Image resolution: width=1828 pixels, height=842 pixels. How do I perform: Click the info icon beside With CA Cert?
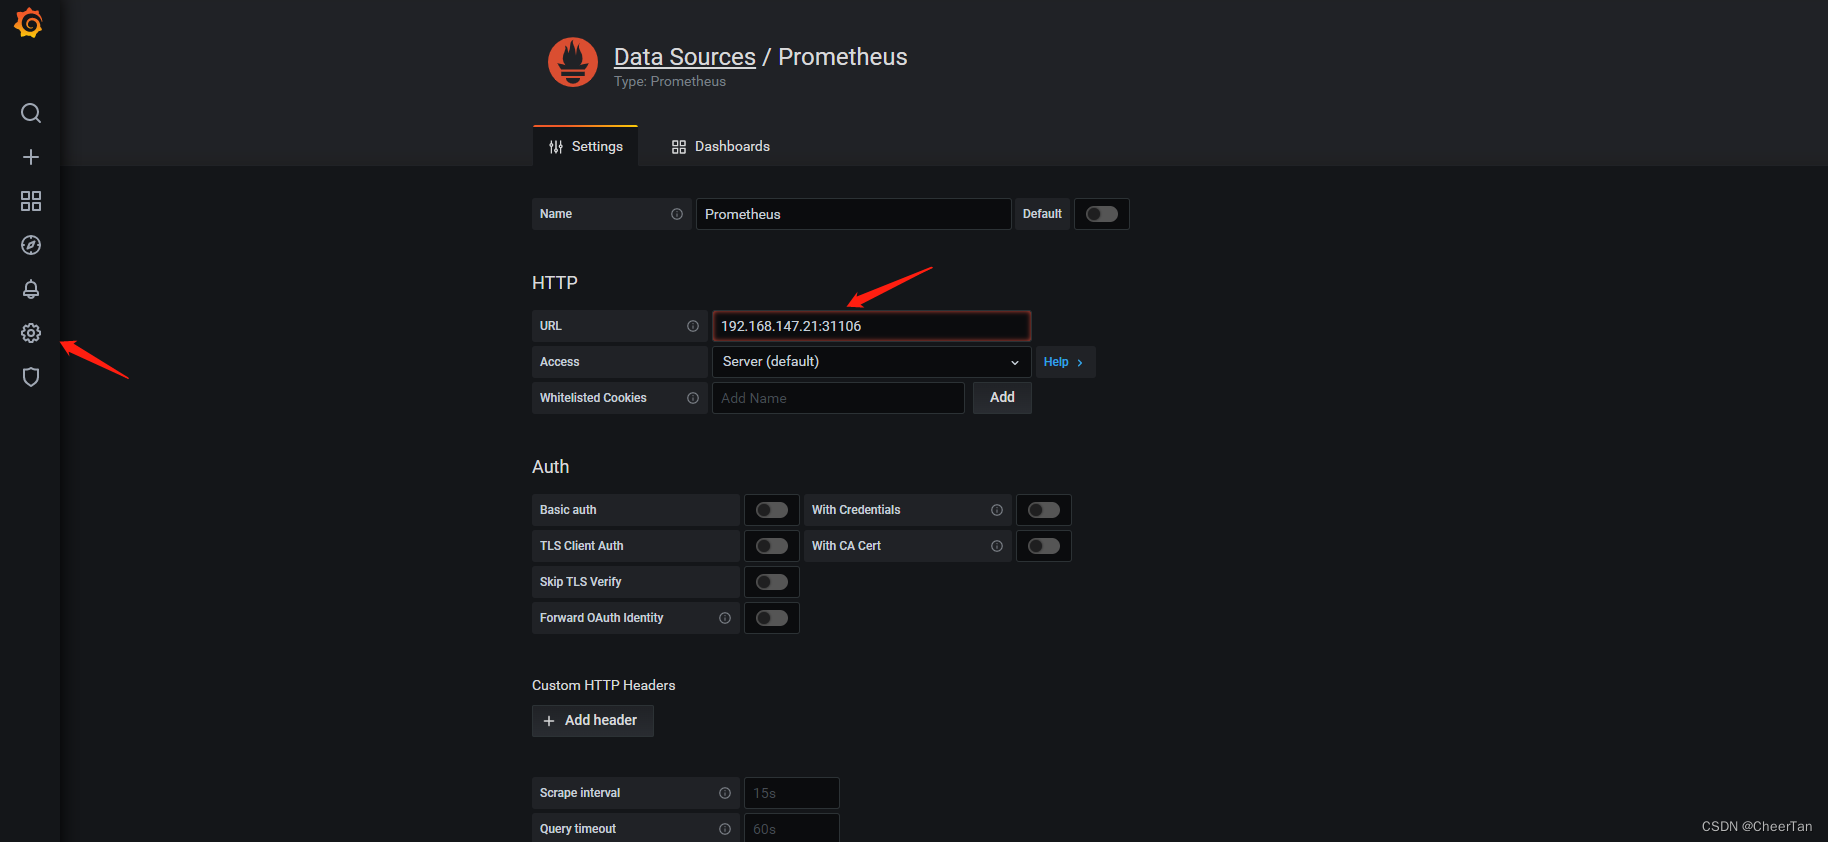997,546
